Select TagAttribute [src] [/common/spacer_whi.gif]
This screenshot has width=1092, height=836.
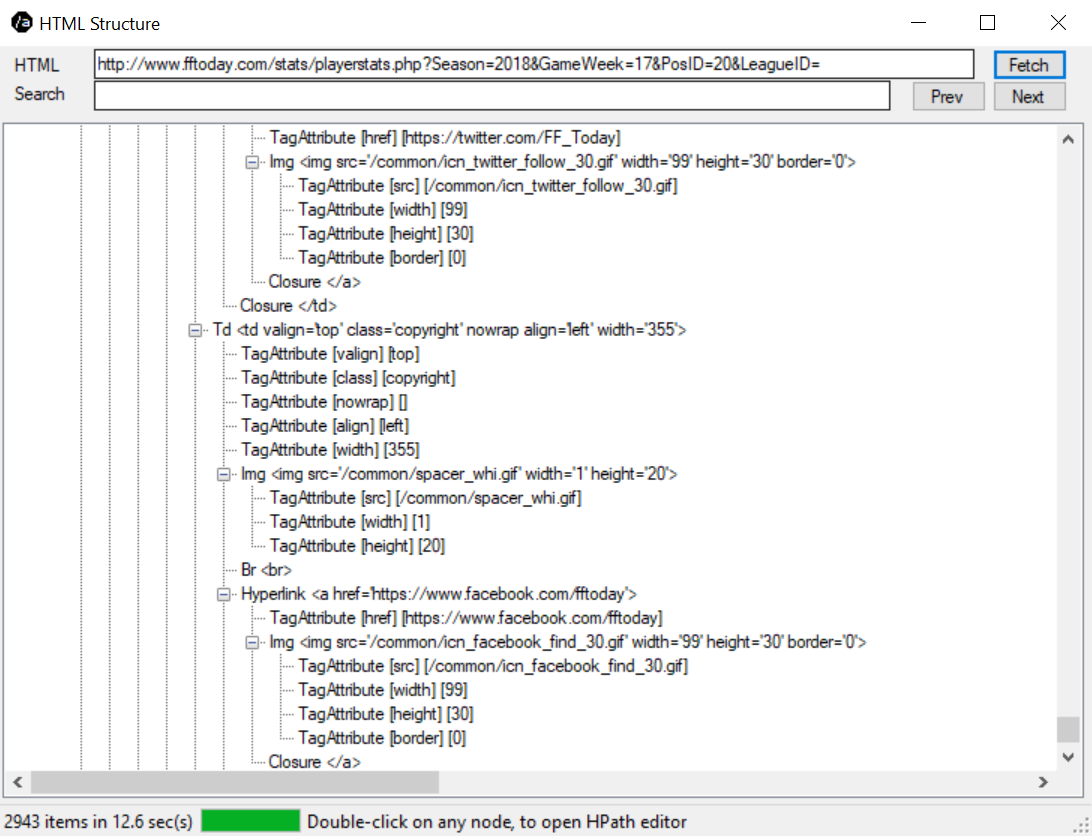tap(426, 498)
